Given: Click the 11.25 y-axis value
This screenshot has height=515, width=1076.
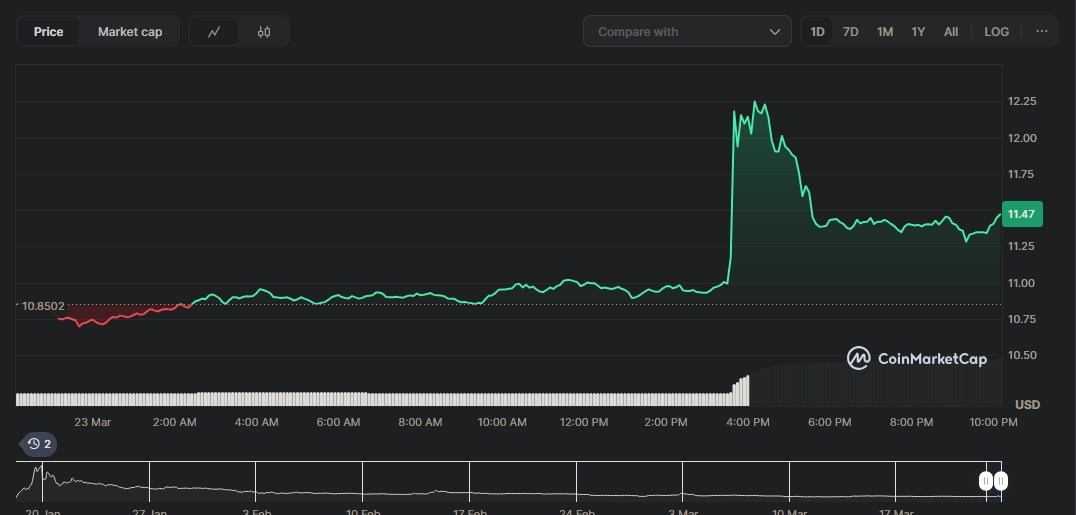Looking at the screenshot, I should click(1022, 246).
